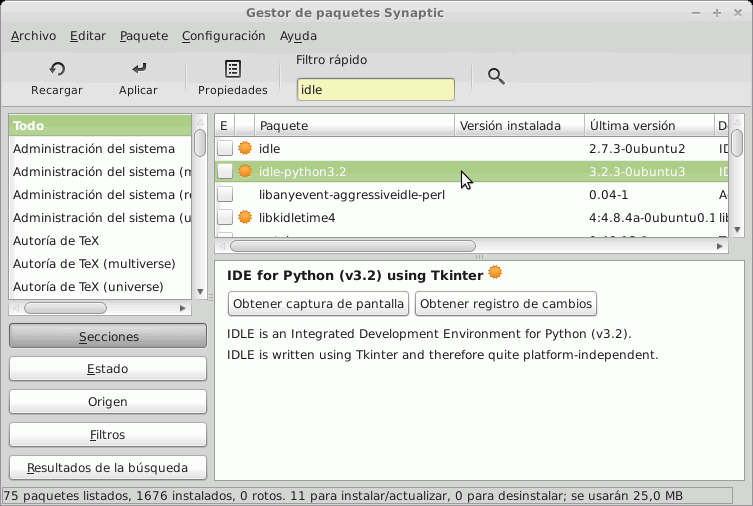Select Autoría de TeX (universe) section
Viewport: 753px width, 506px height.
100,287
